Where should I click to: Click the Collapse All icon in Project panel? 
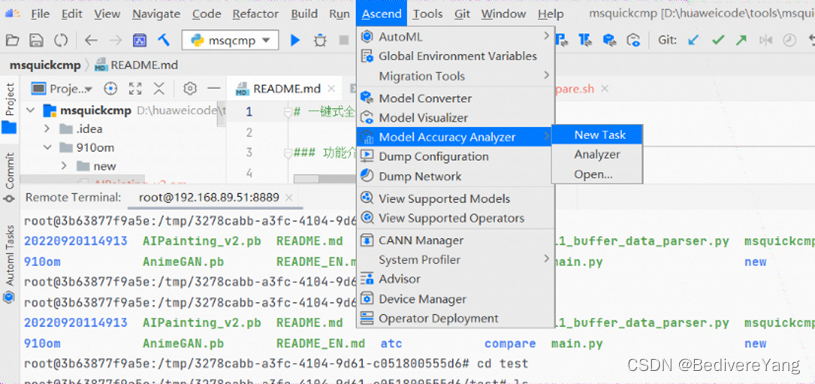point(159,89)
